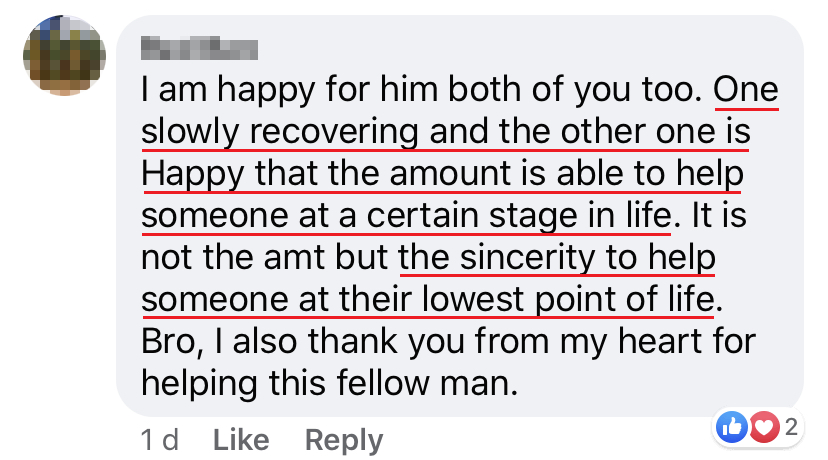Open the commenter's pixelated profile picture
Screen dimensions: 828x460
pos(64,56)
